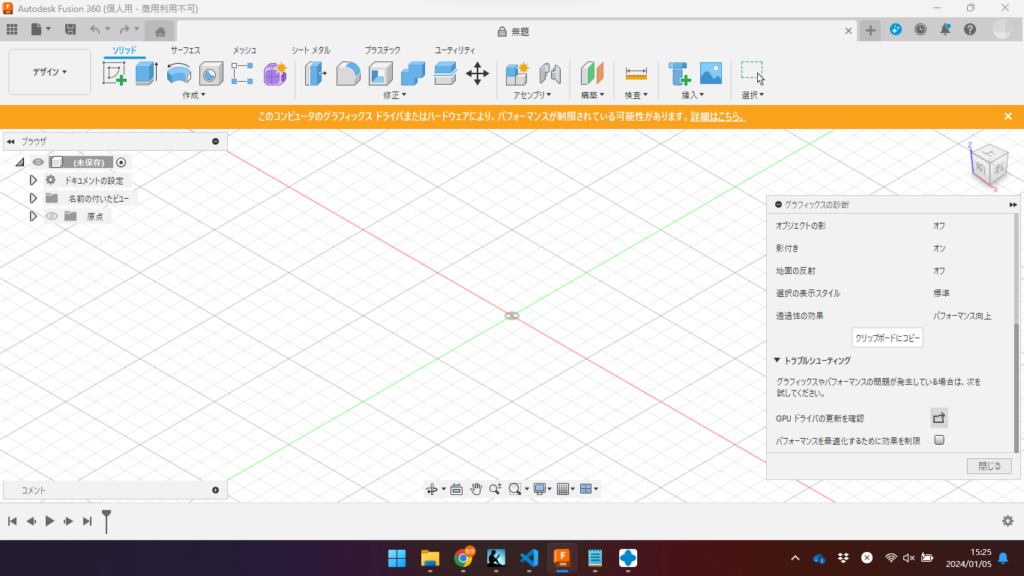This screenshot has width=1024, height=576.
Task: Select the Create Sketch tool
Action: [114, 73]
